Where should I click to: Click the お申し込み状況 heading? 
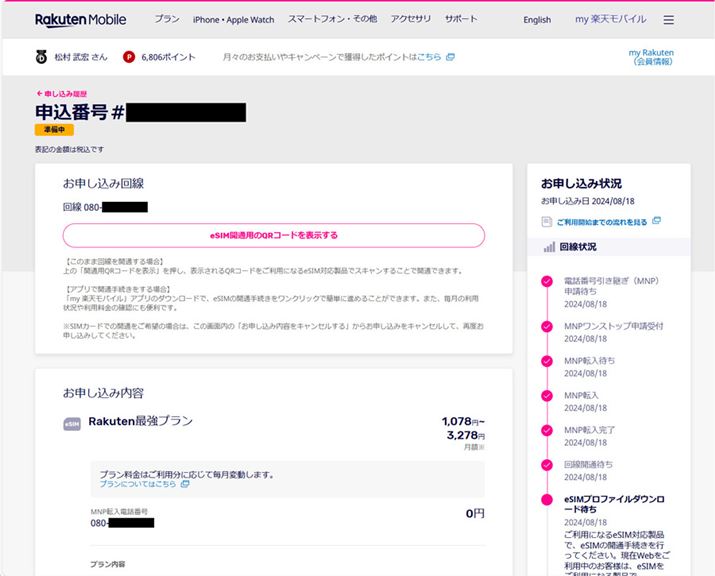tap(581, 183)
